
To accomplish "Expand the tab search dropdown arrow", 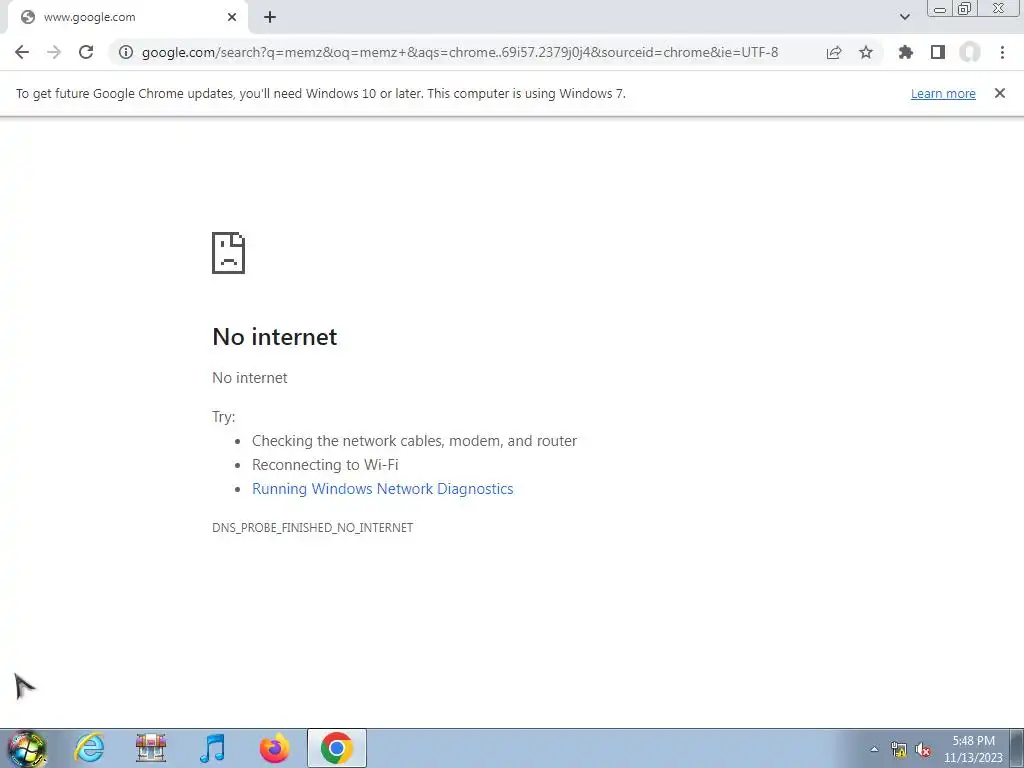I will pyautogui.click(x=904, y=17).
